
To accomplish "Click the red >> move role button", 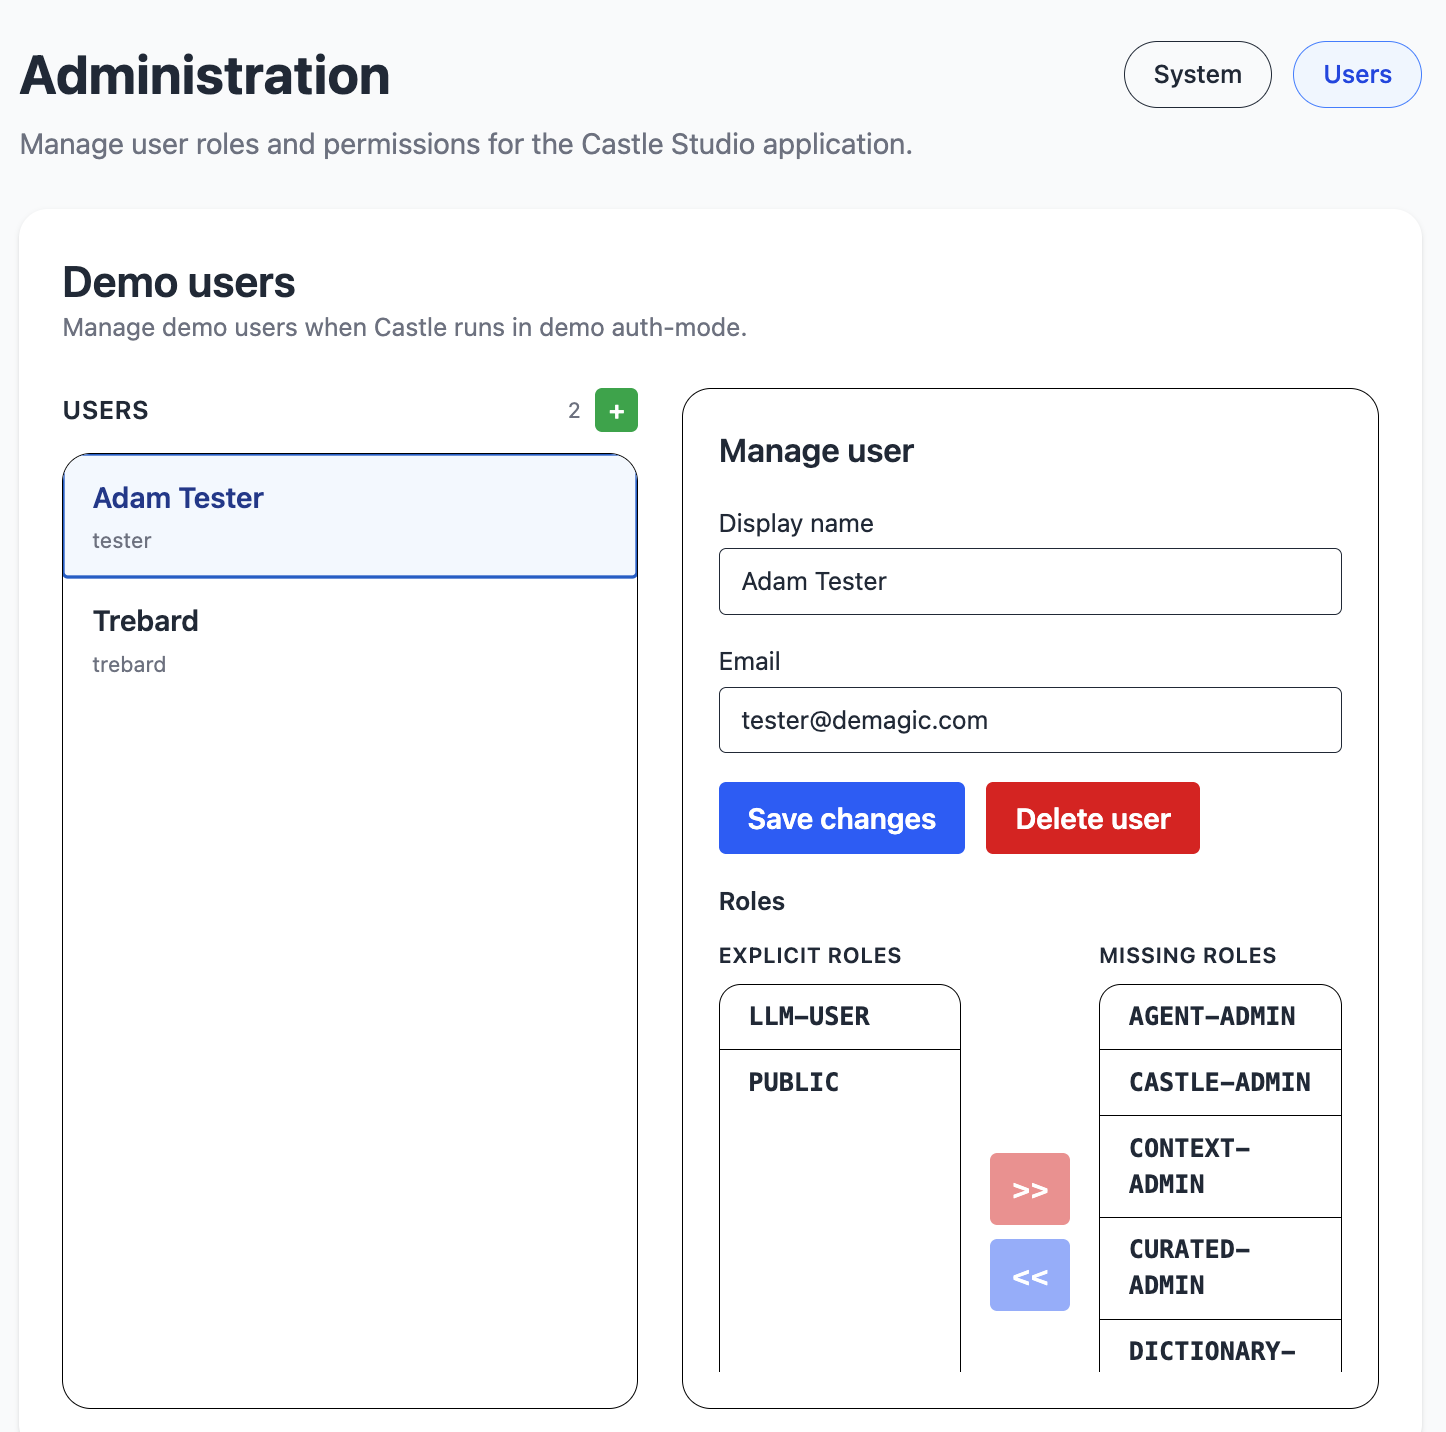I will (x=1029, y=1189).
